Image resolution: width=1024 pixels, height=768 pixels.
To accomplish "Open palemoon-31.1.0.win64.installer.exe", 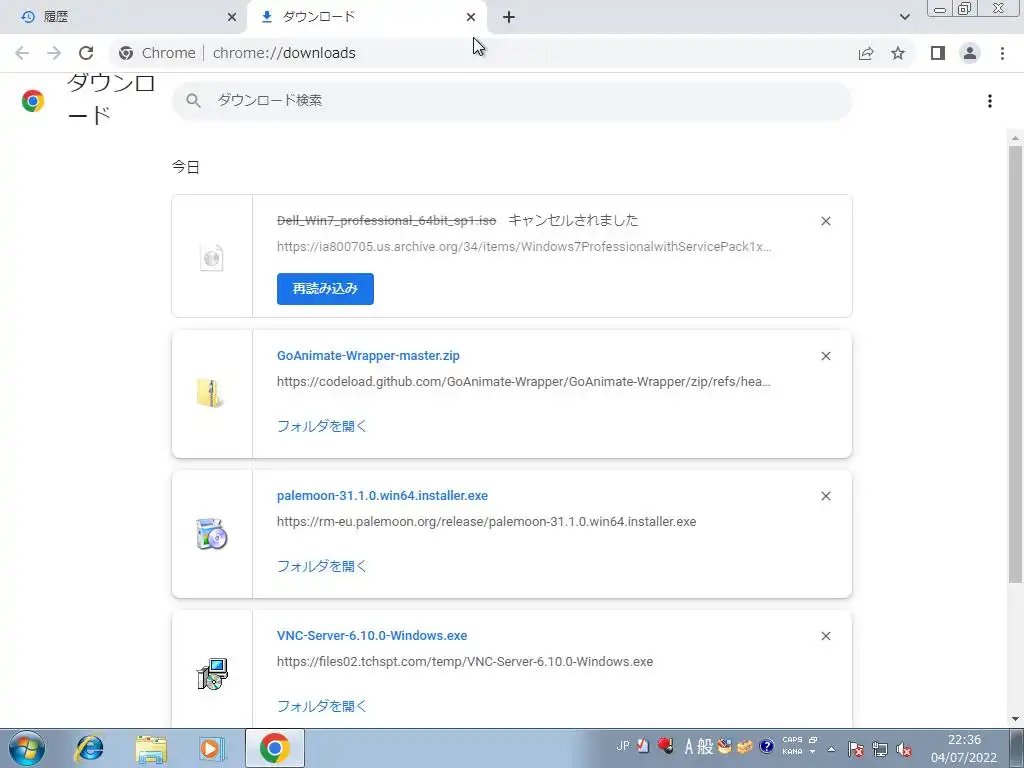I will (382, 496).
